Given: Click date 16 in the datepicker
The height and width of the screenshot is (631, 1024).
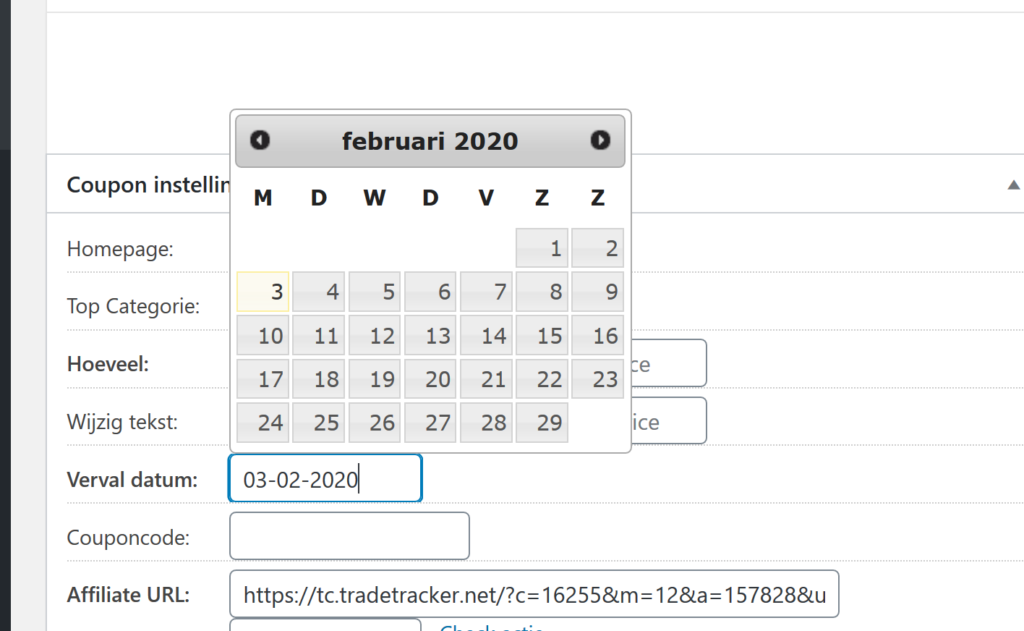Looking at the screenshot, I should 598,336.
